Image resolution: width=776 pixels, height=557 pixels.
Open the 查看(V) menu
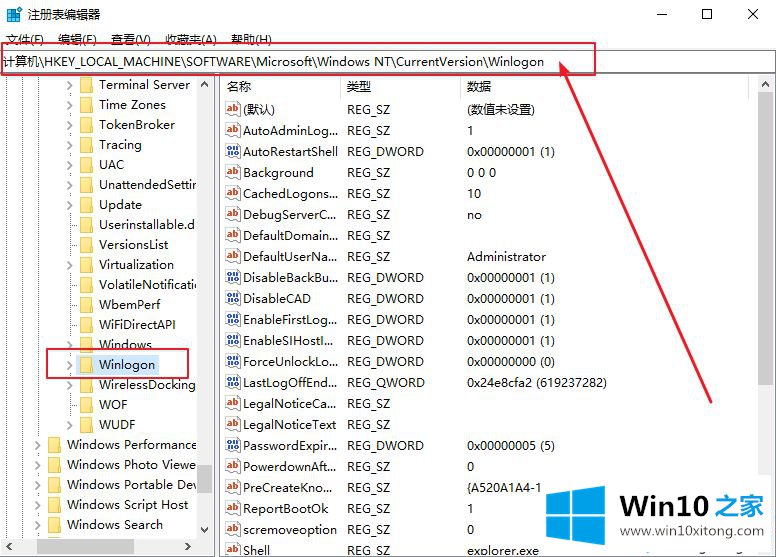[x=131, y=39]
